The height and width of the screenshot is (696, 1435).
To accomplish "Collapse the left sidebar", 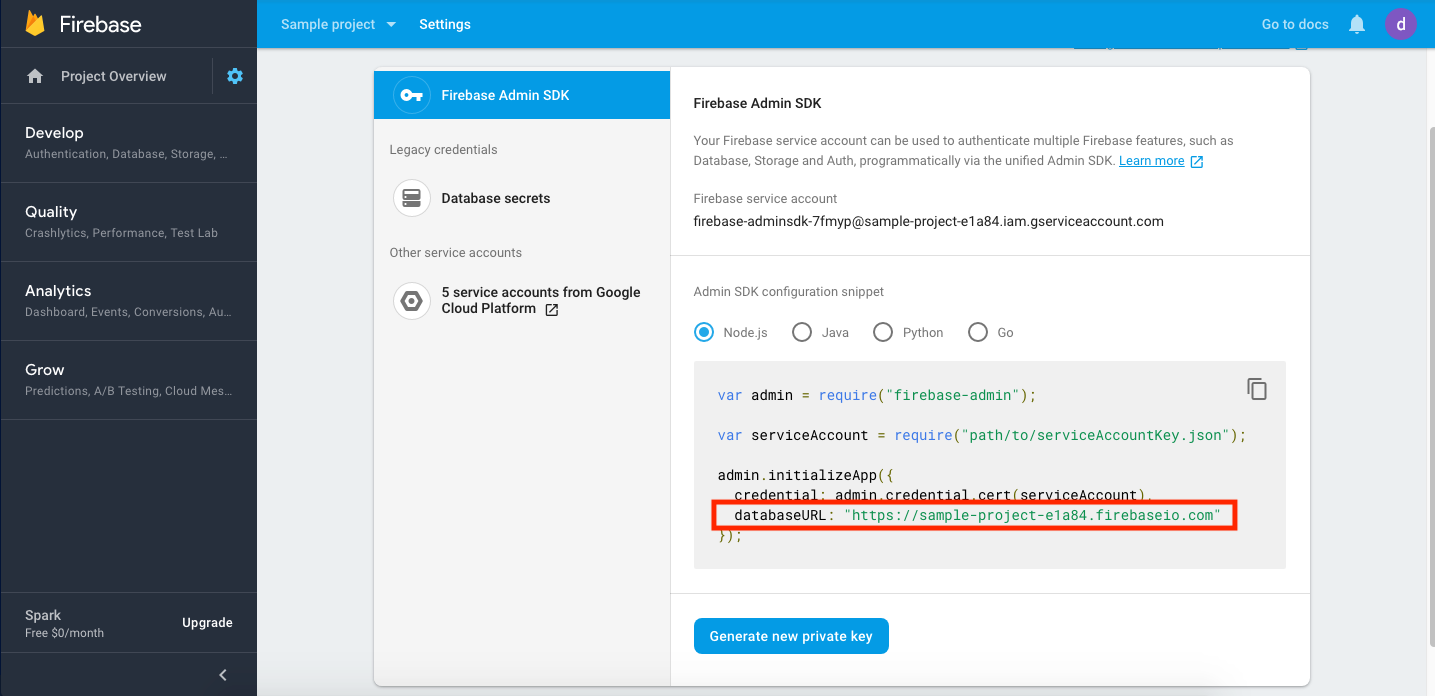I will pos(222,674).
